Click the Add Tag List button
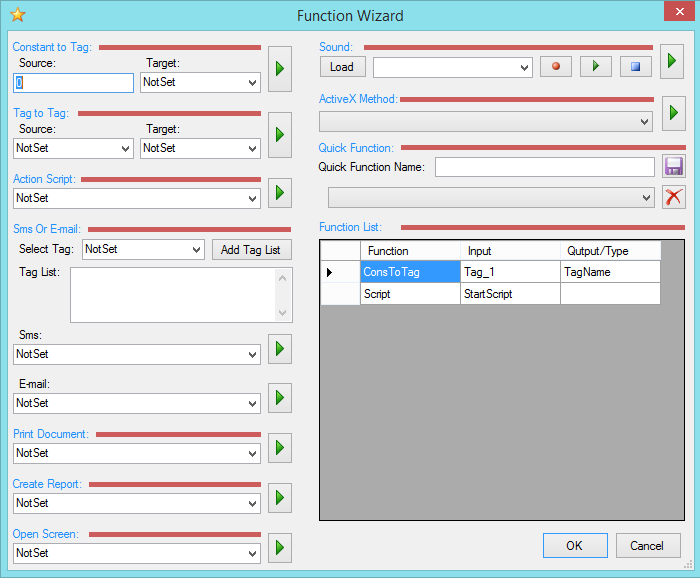700x578 pixels. [250, 249]
